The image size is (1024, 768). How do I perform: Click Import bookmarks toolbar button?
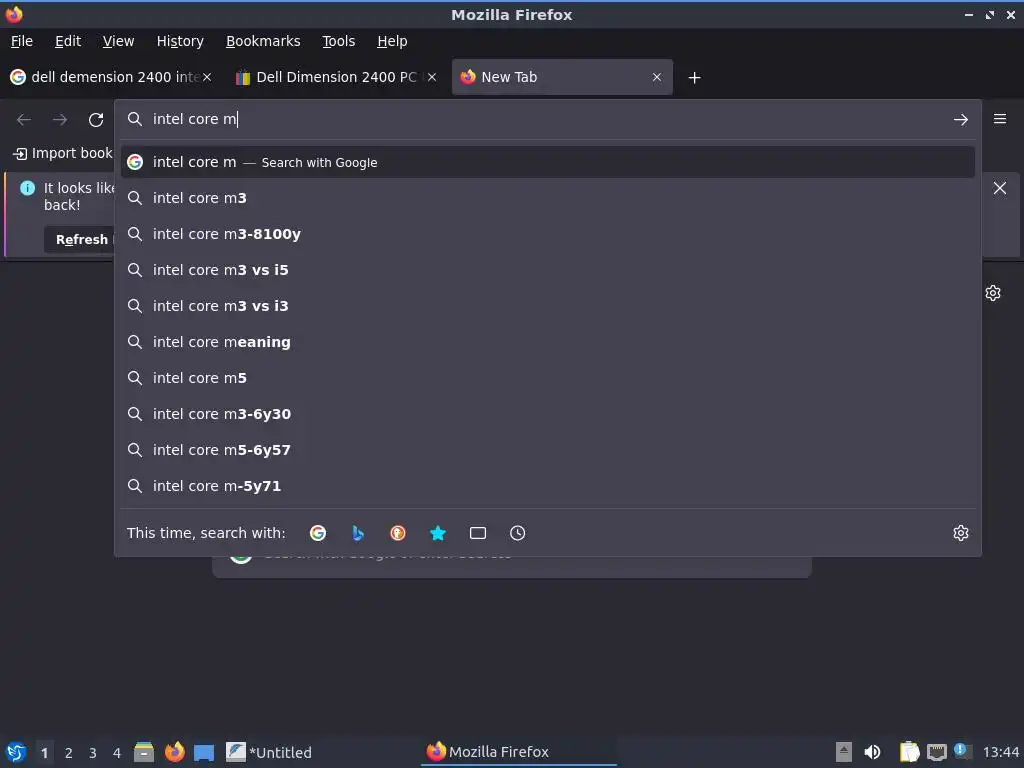[x=63, y=153]
